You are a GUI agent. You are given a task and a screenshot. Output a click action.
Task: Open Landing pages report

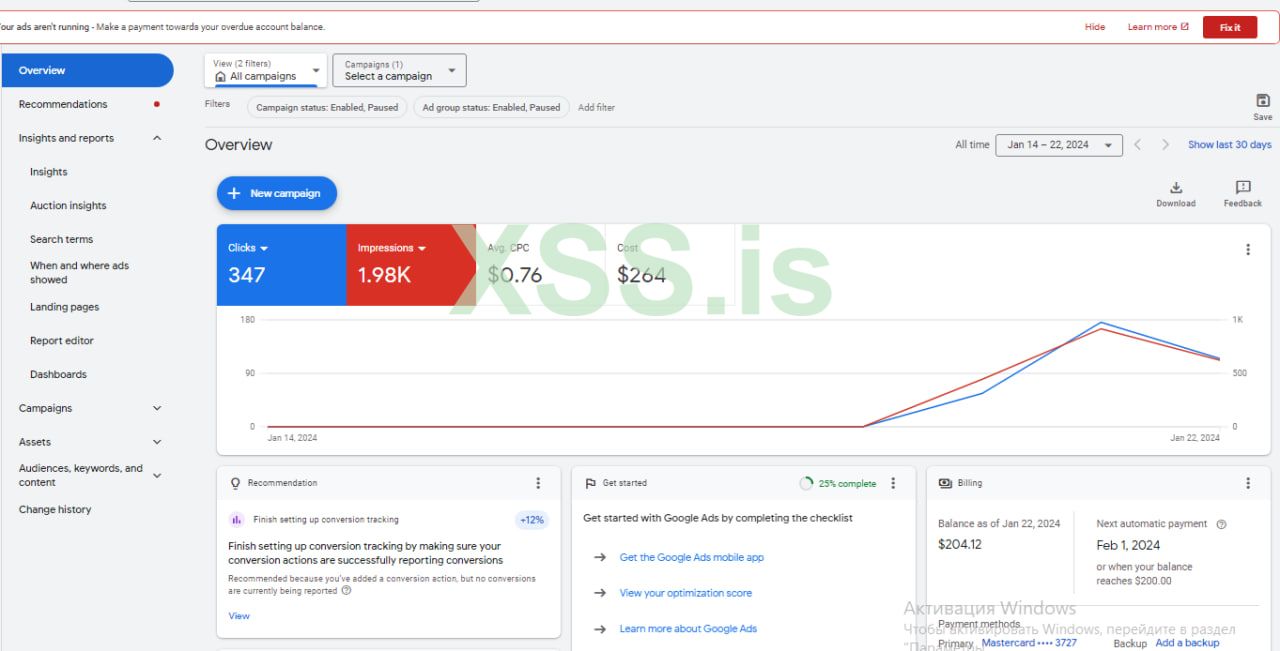64,307
